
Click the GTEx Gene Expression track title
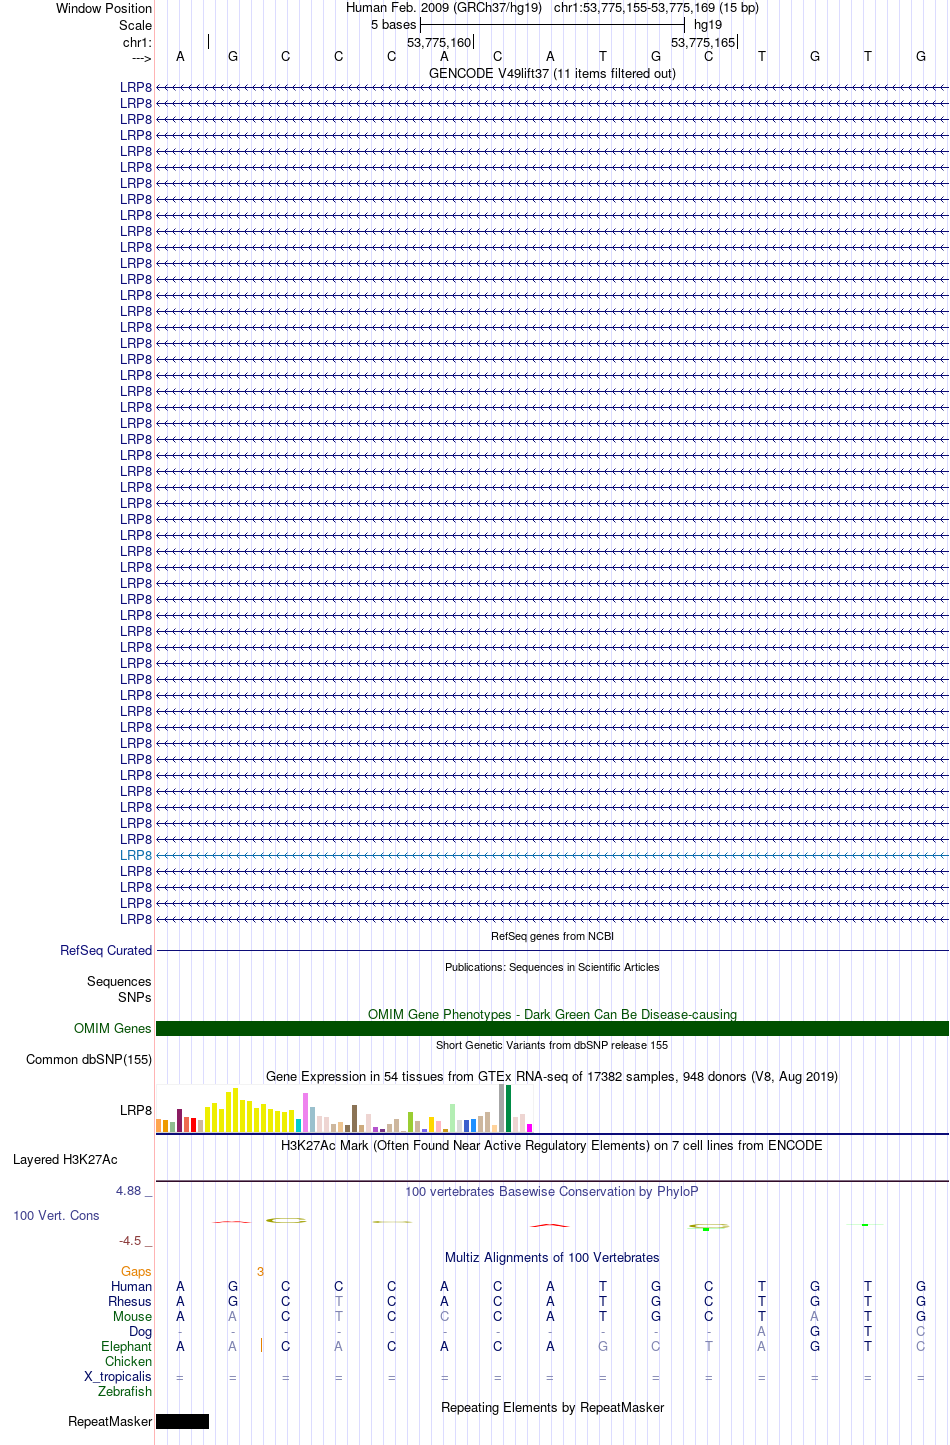pos(552,1077)
